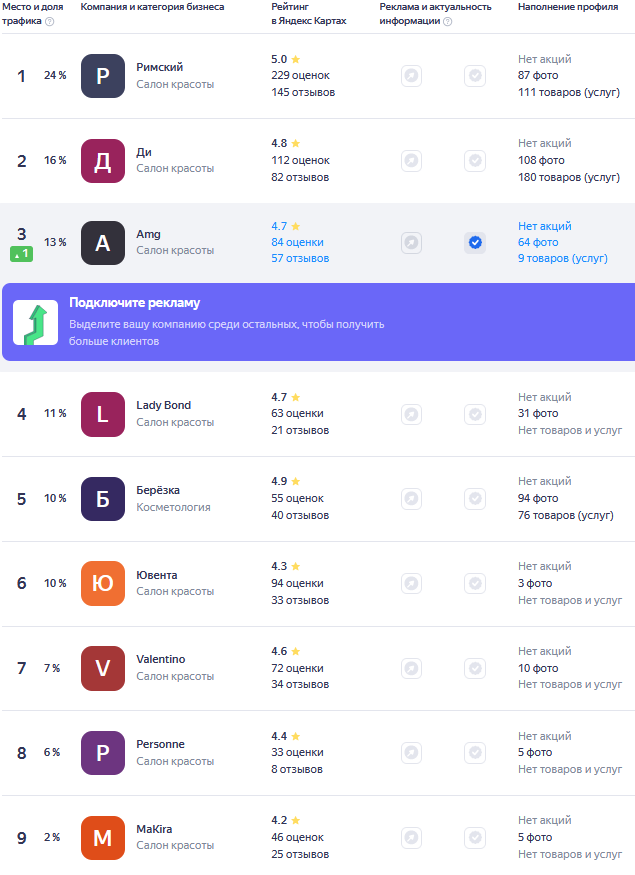
Task: Click the green arrow icon in Подключите рекламу banner
Action: [36, 323]
